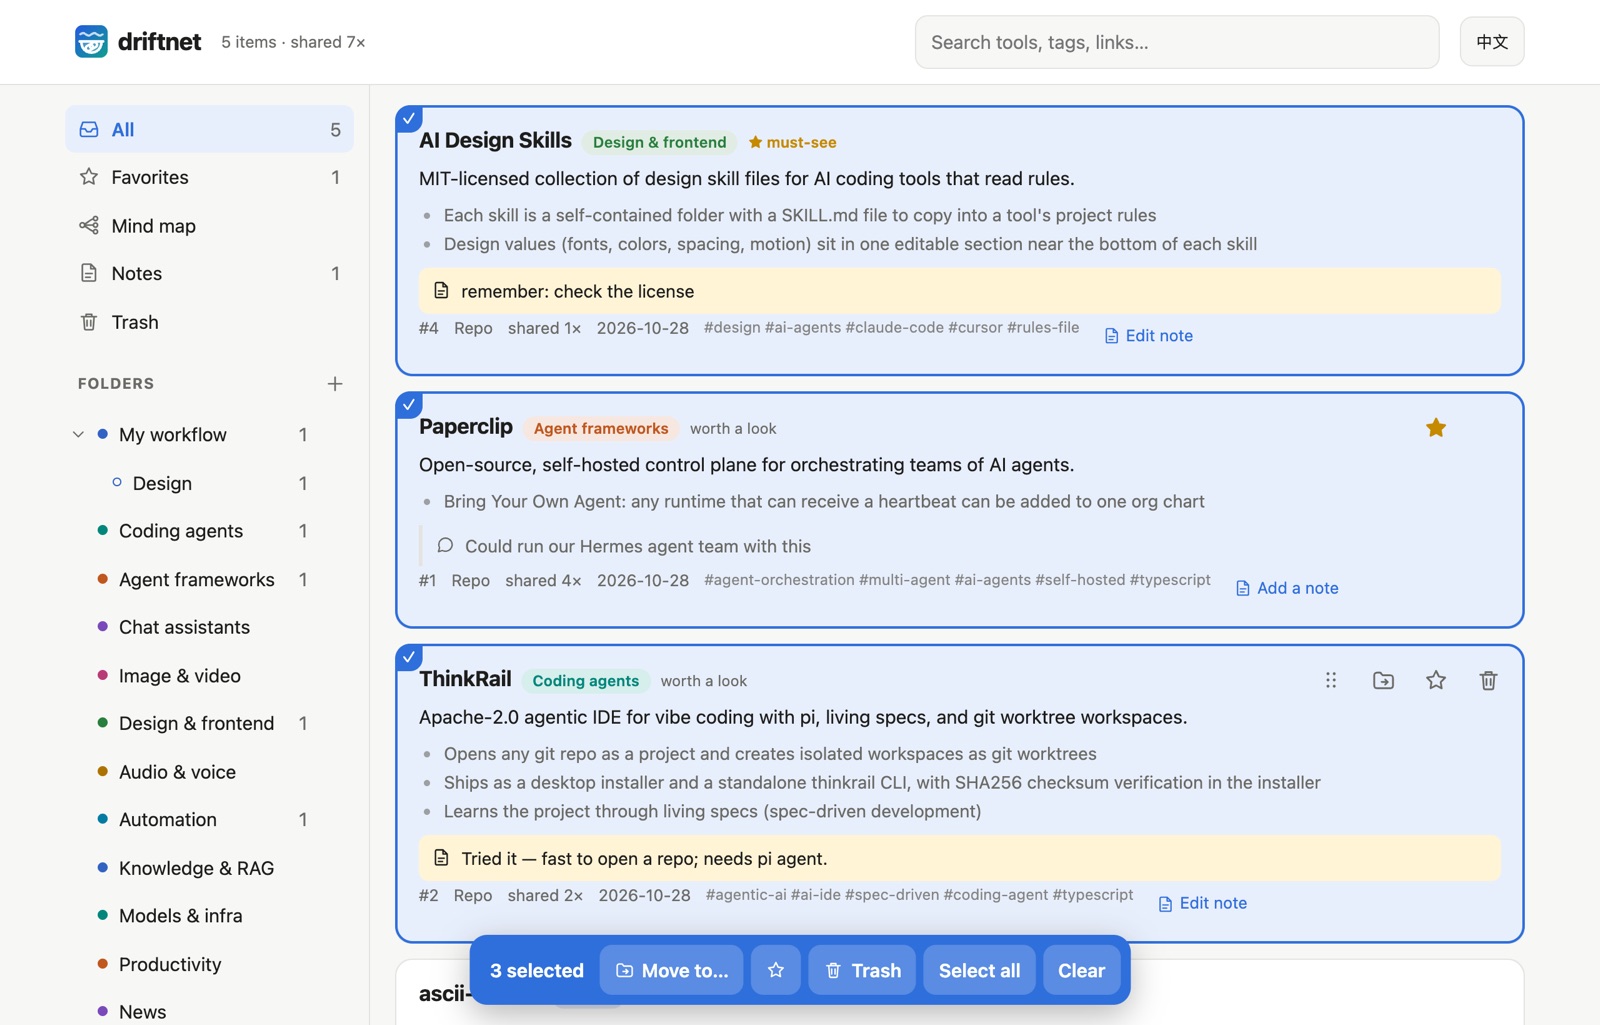Screen dimensions: 1600x1025
Task: Click the search tools input field
Action: [1177, 42]
